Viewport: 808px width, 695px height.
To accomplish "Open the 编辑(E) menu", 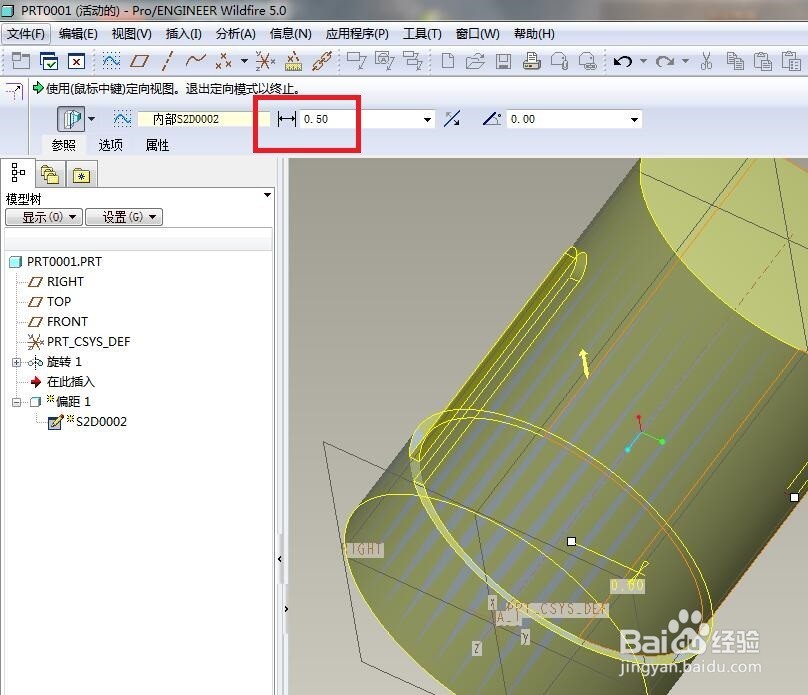I will pyautogui.click(x=78, y=34).
